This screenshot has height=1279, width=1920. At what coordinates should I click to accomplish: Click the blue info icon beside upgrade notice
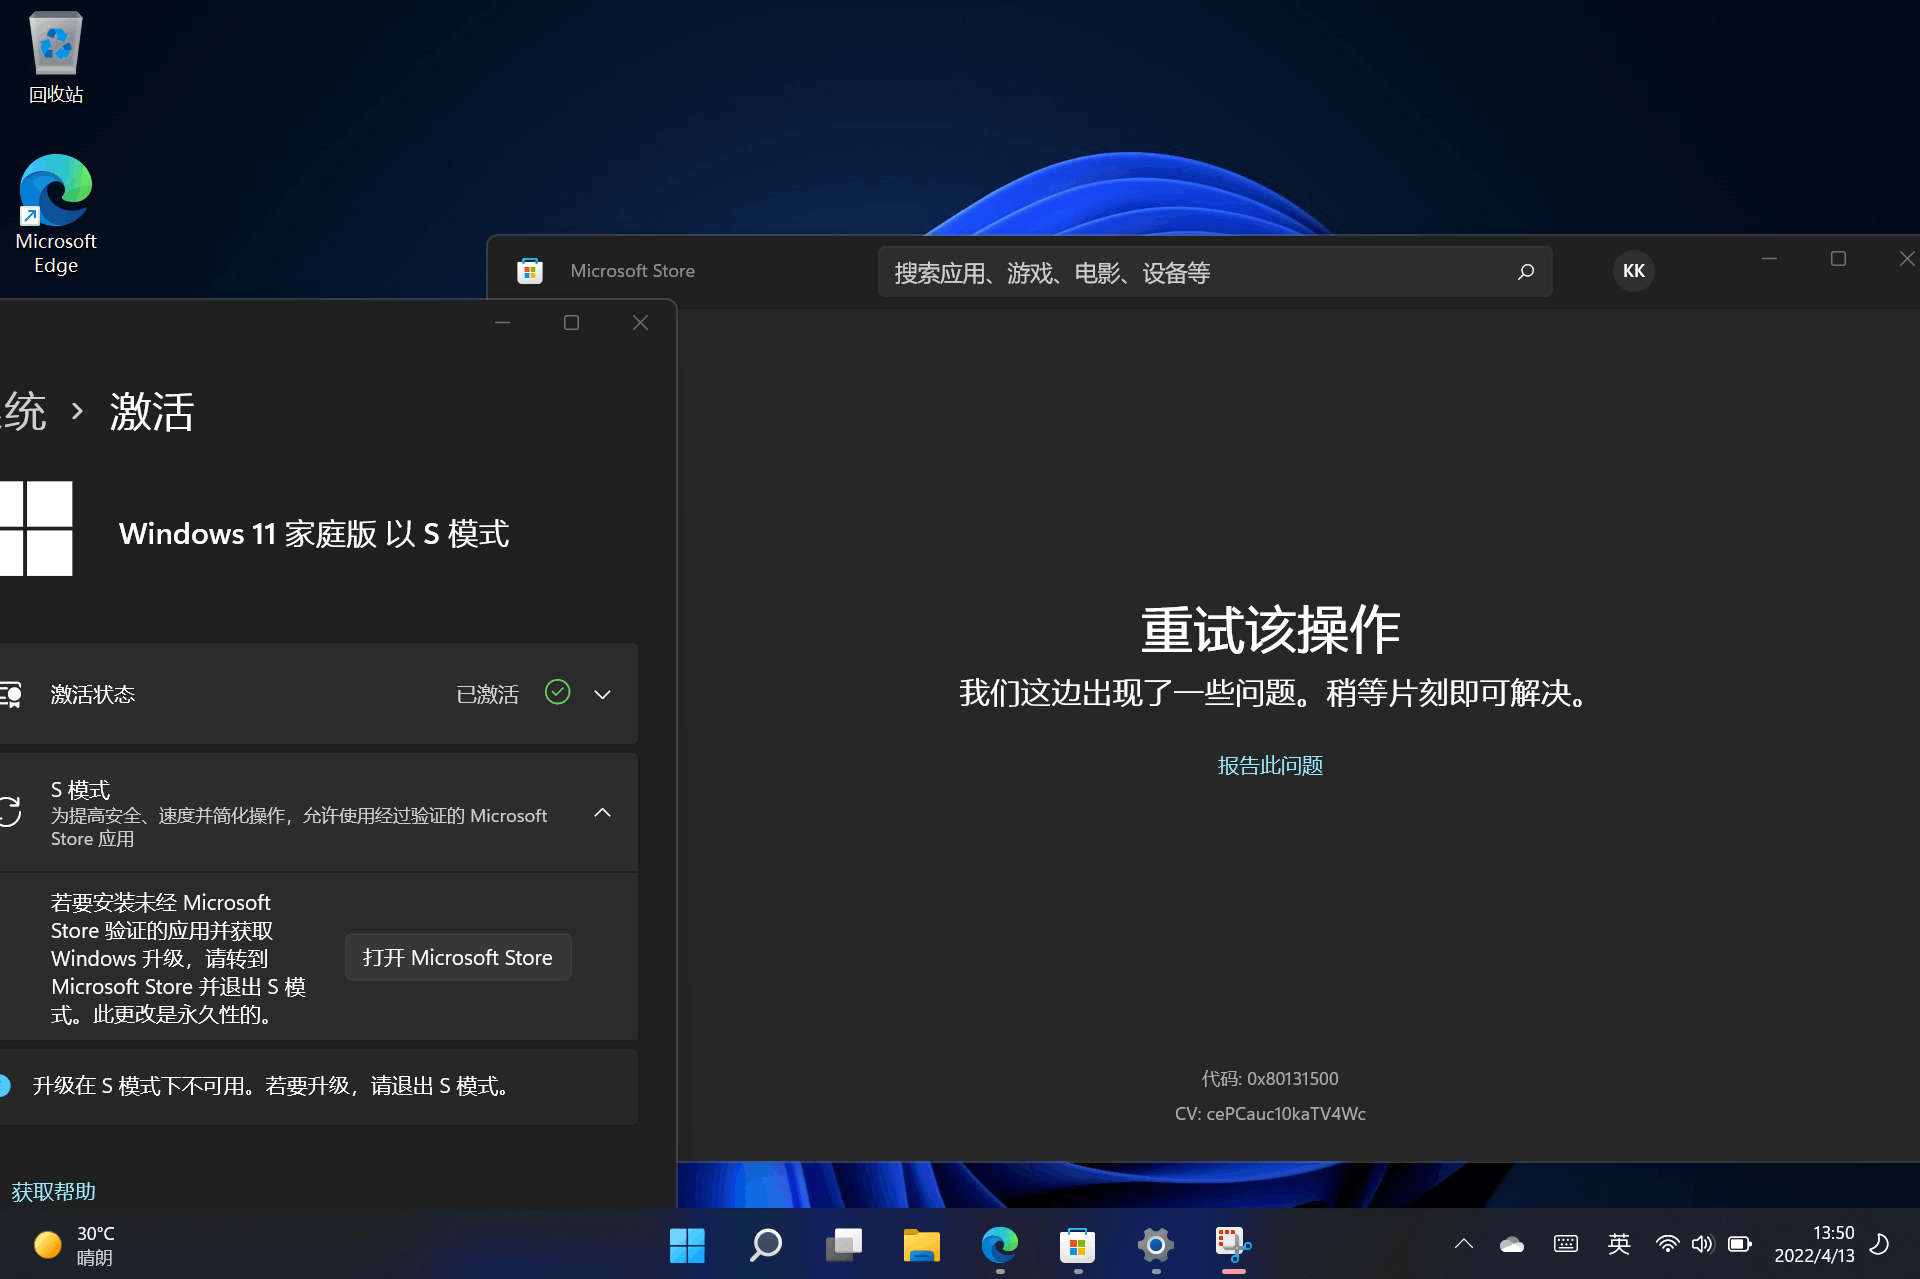pyautogui.click(x=5, y=1085)
